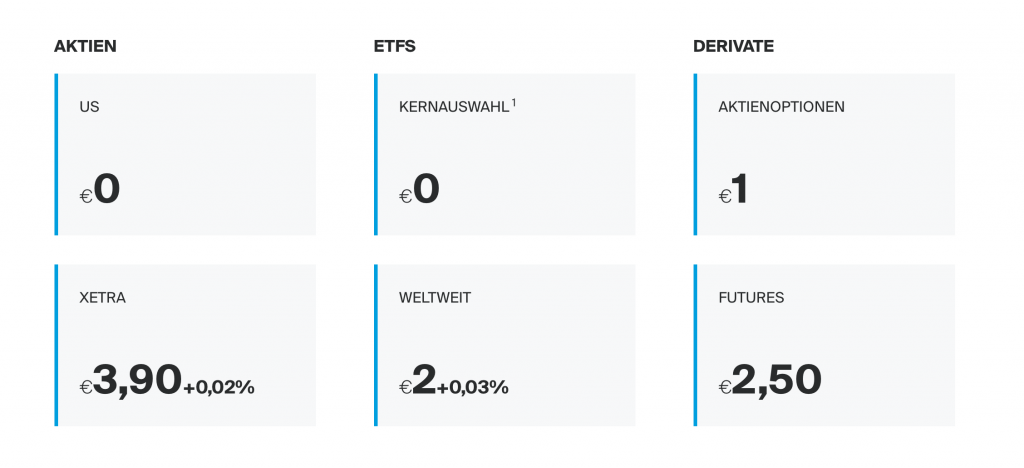Click the €1 price for Aktienoptionen

(733, 190)
